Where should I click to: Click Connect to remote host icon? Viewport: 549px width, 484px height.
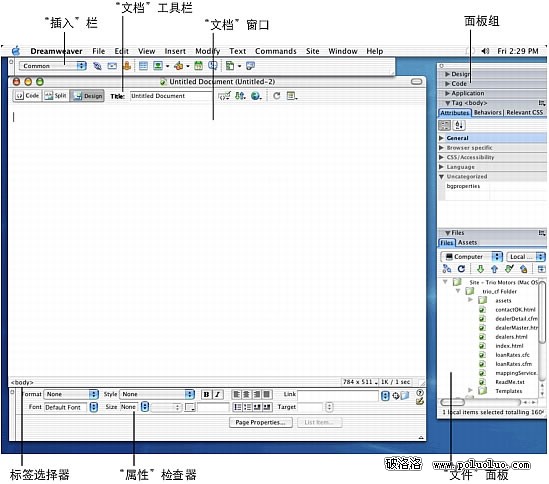pos(447,269)
